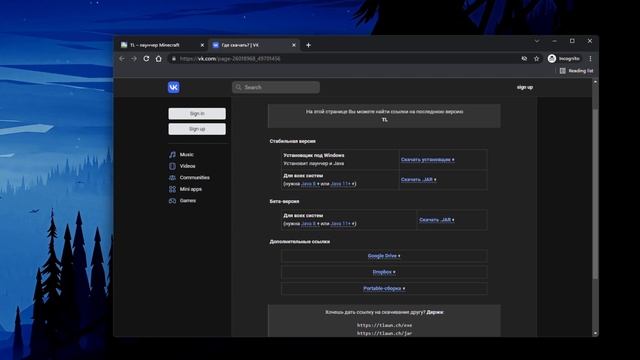Bookmark this page with the star icon
This screenshot has width=640, height=360.
536,59
